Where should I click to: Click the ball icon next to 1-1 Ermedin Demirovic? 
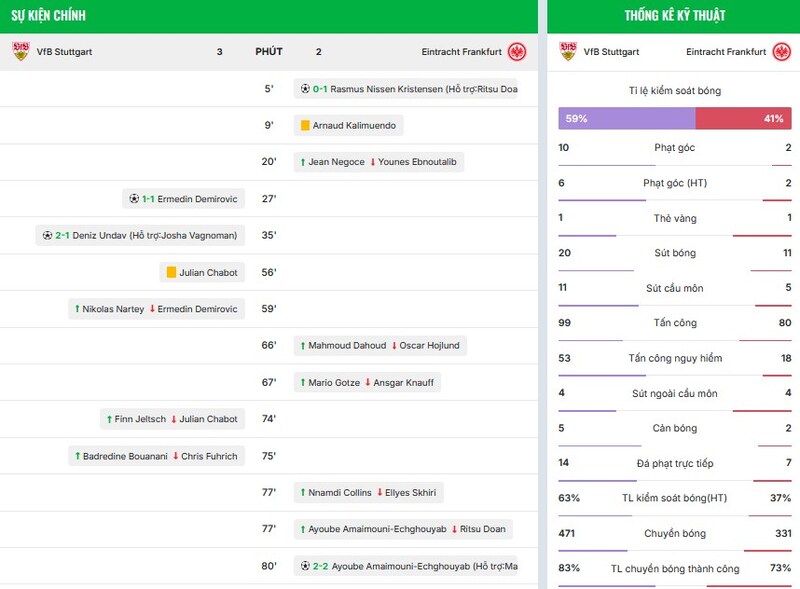(x=134, y=199)
